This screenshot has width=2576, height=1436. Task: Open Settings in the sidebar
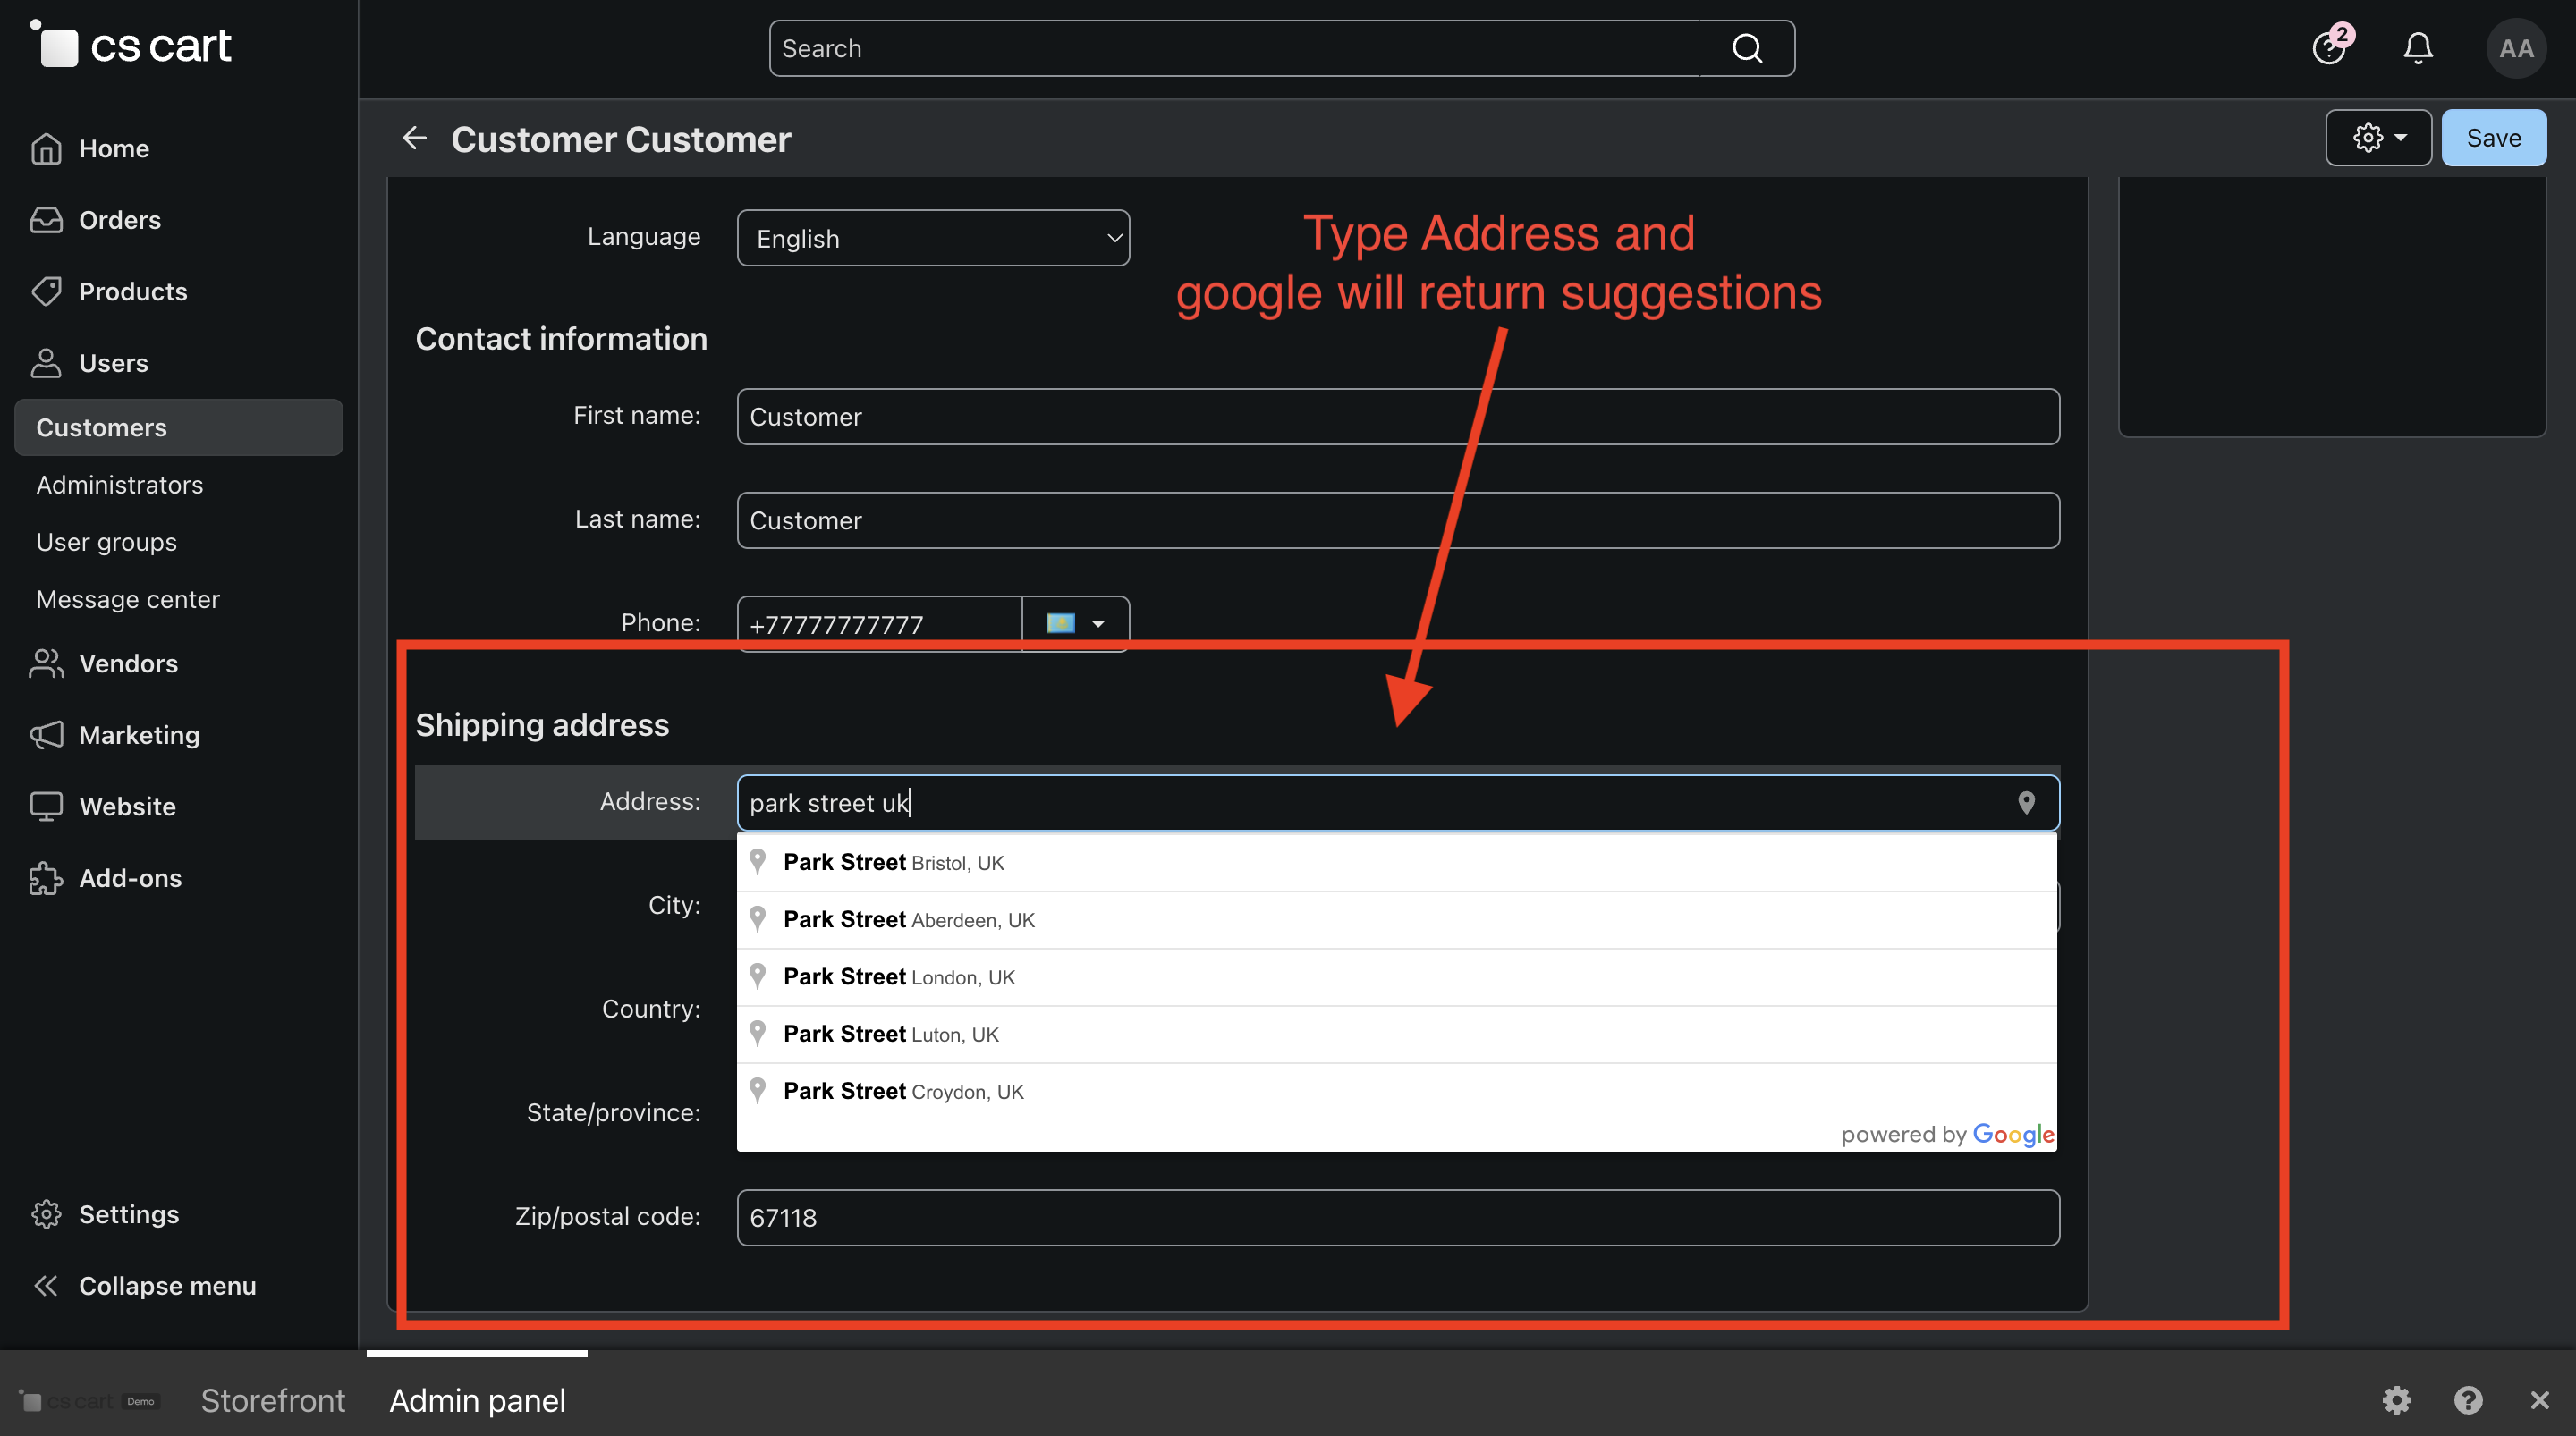(x=128, y=1214)
